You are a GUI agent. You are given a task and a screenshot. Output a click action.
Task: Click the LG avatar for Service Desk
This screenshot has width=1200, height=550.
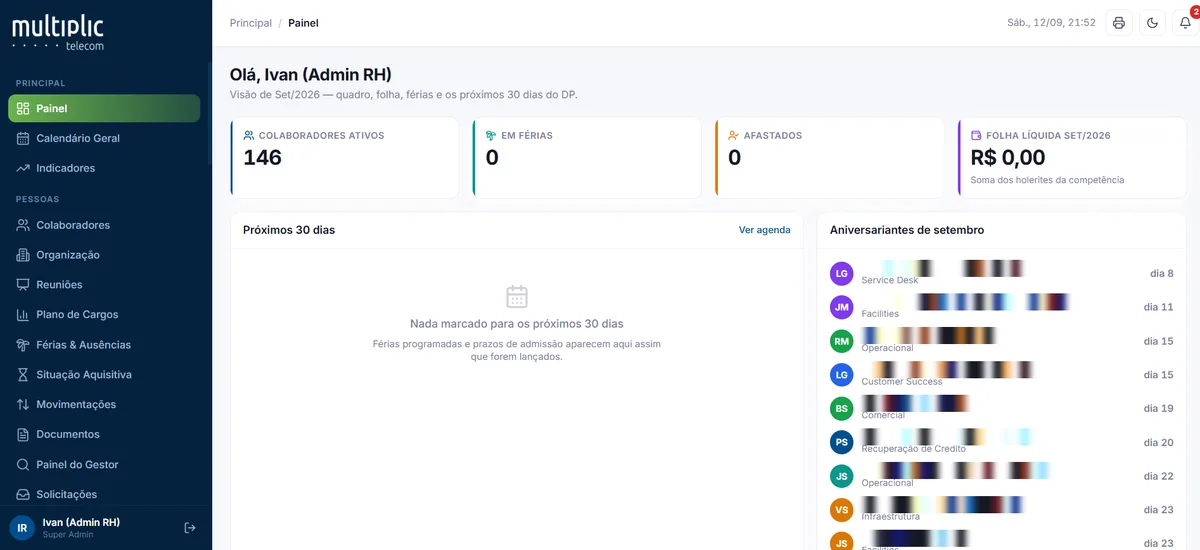[x=842, y=273]
